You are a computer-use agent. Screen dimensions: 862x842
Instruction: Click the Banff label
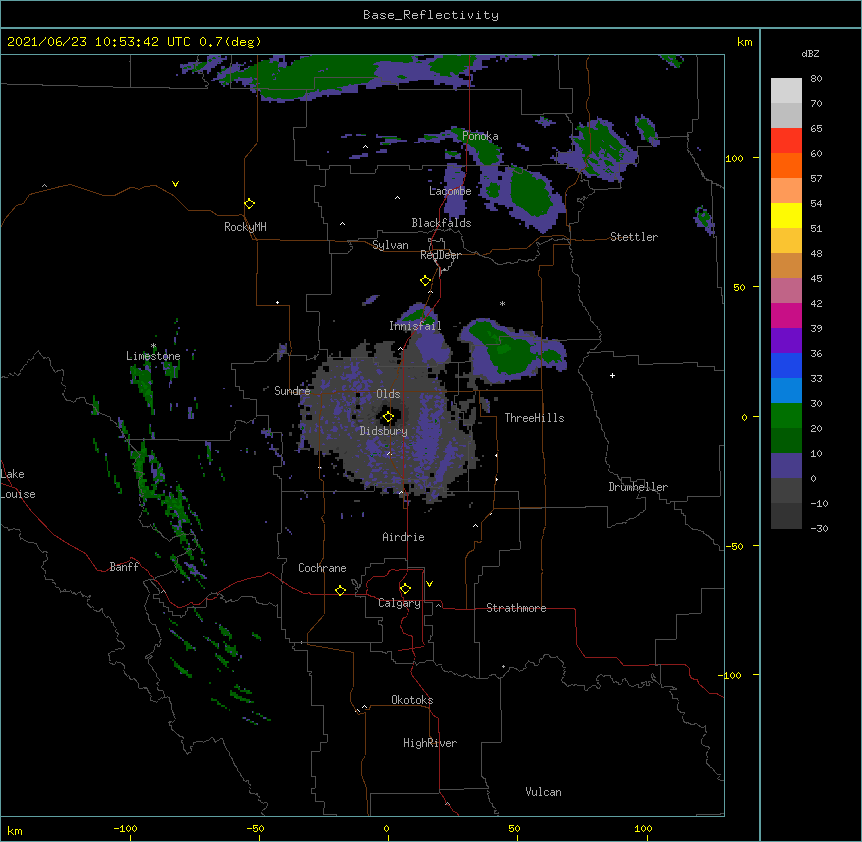pyautogui.click(x=124, y=567)
